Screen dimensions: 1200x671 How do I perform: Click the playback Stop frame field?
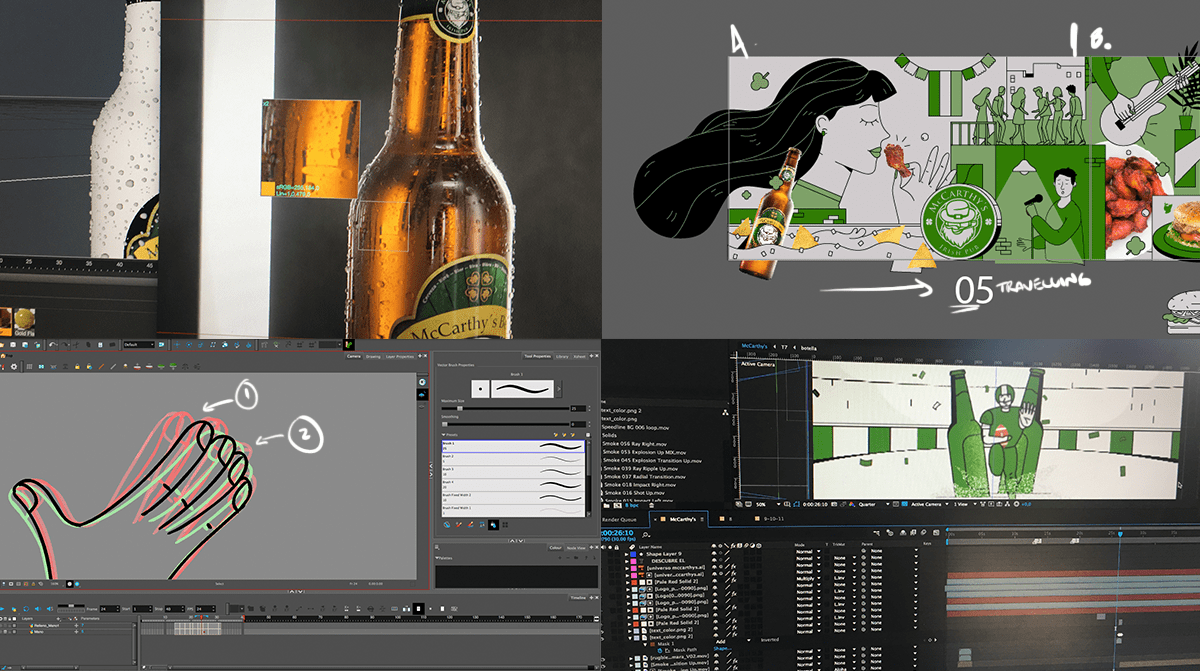(174, 608)
